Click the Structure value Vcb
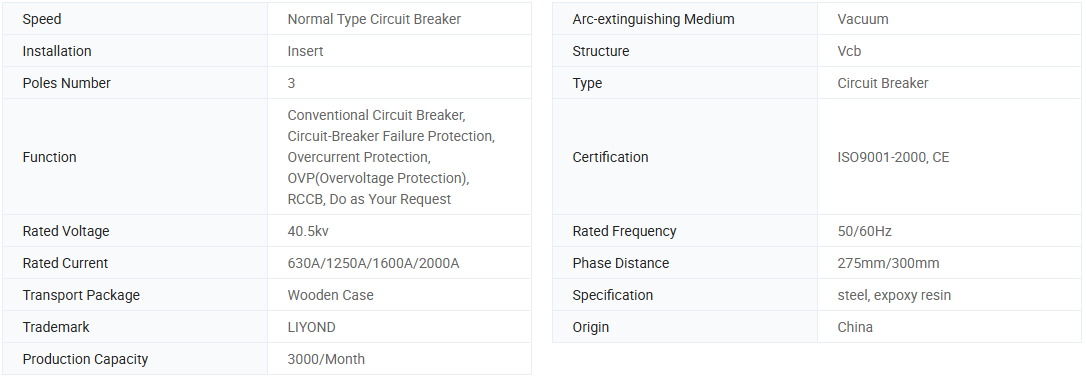 pyautogui.click(x=849, y=51)
